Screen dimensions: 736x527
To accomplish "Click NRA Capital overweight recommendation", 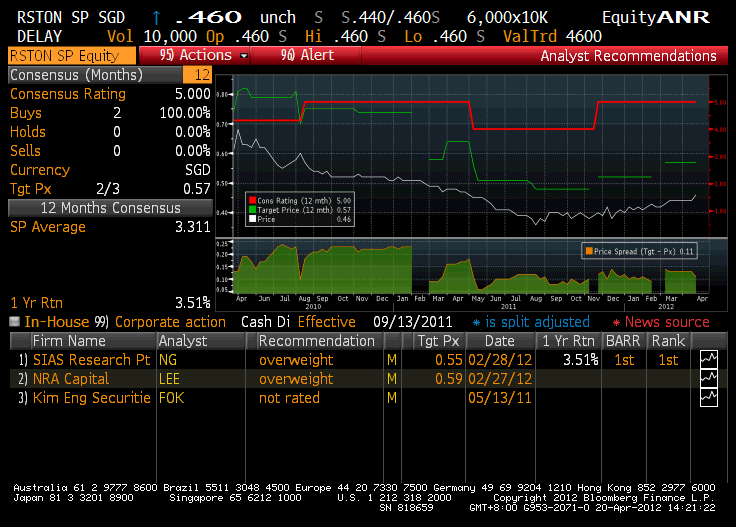I will click(296, 379).
